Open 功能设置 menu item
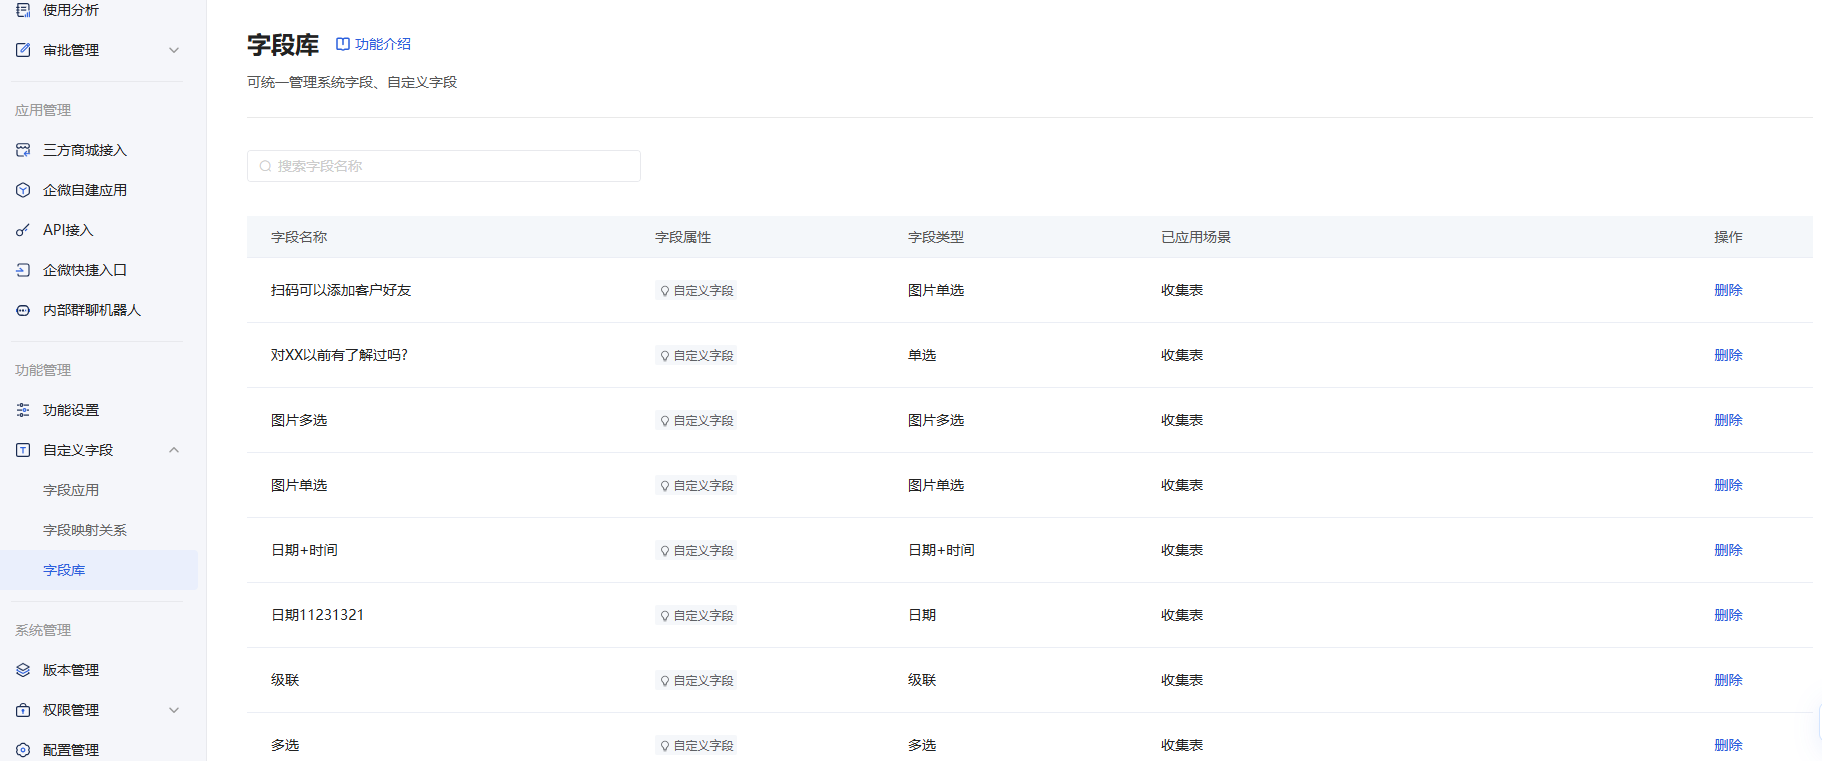Image resolution: width=1822 pixels, height=761 pixels. [x=71, y=410]
